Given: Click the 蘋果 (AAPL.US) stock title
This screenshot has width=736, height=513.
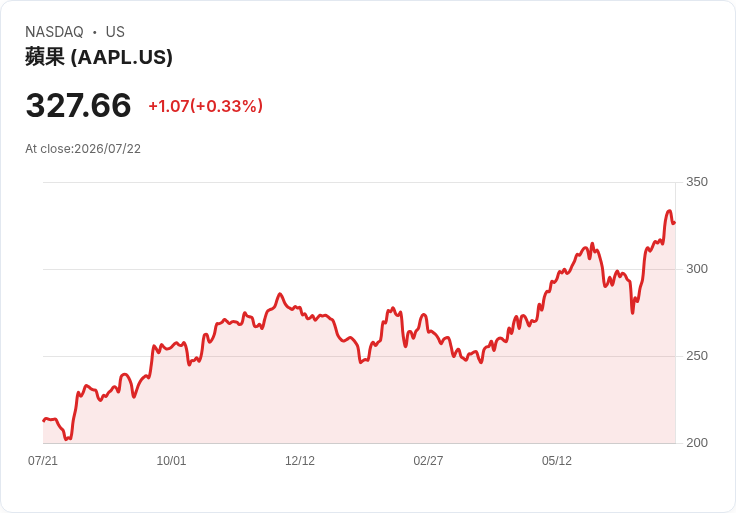Looking at the screenshot, I should [x=99, y=57].
